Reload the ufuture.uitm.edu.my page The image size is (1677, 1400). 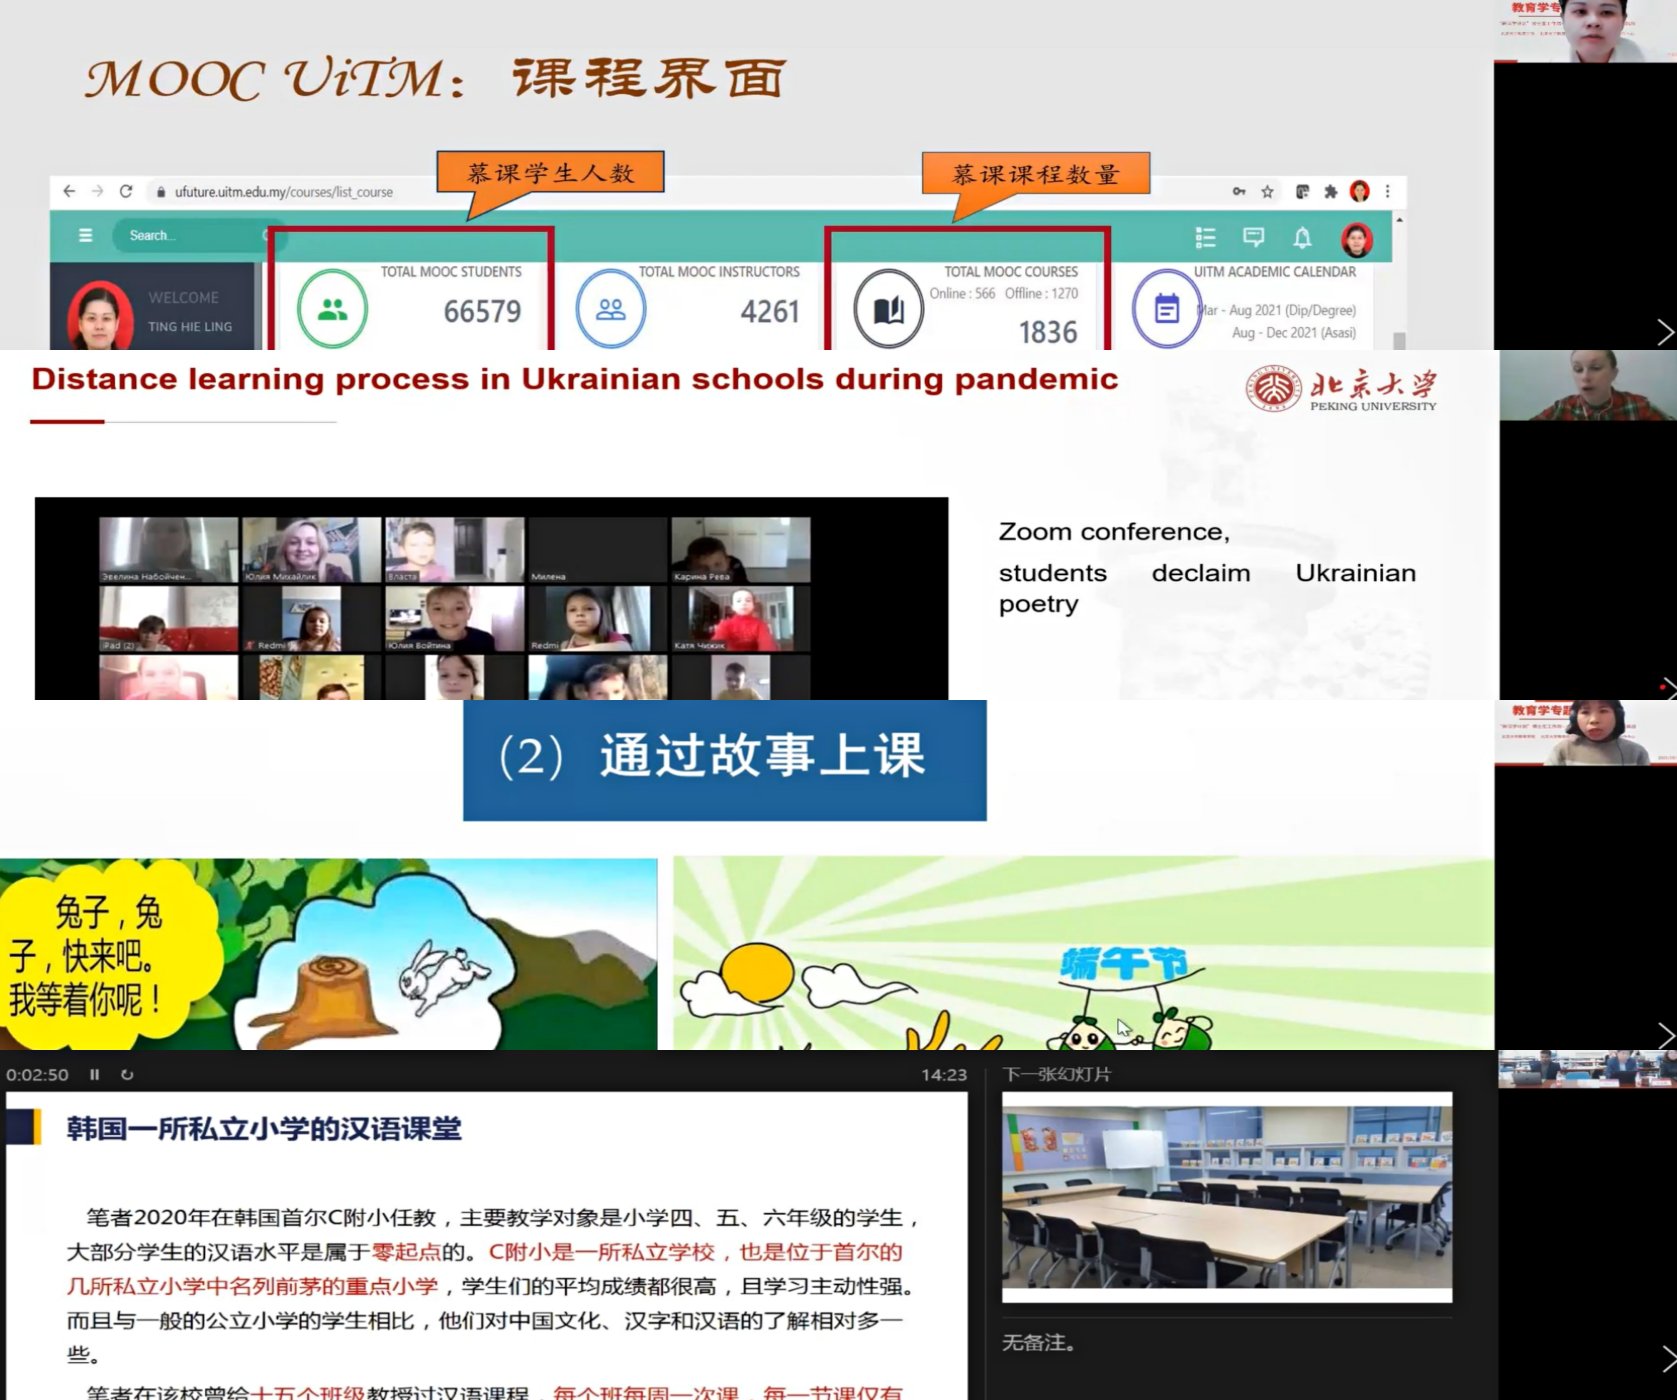[x=126, y=191]
